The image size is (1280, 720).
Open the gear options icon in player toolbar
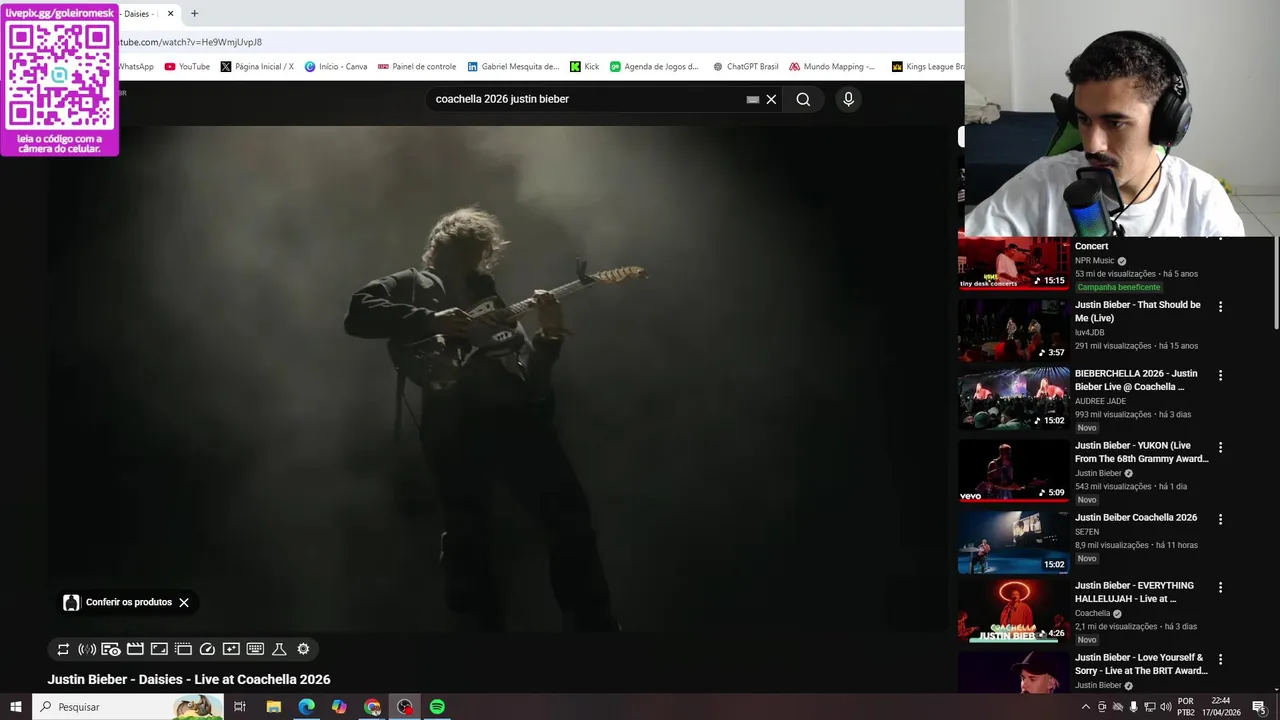tap(303, 649)
